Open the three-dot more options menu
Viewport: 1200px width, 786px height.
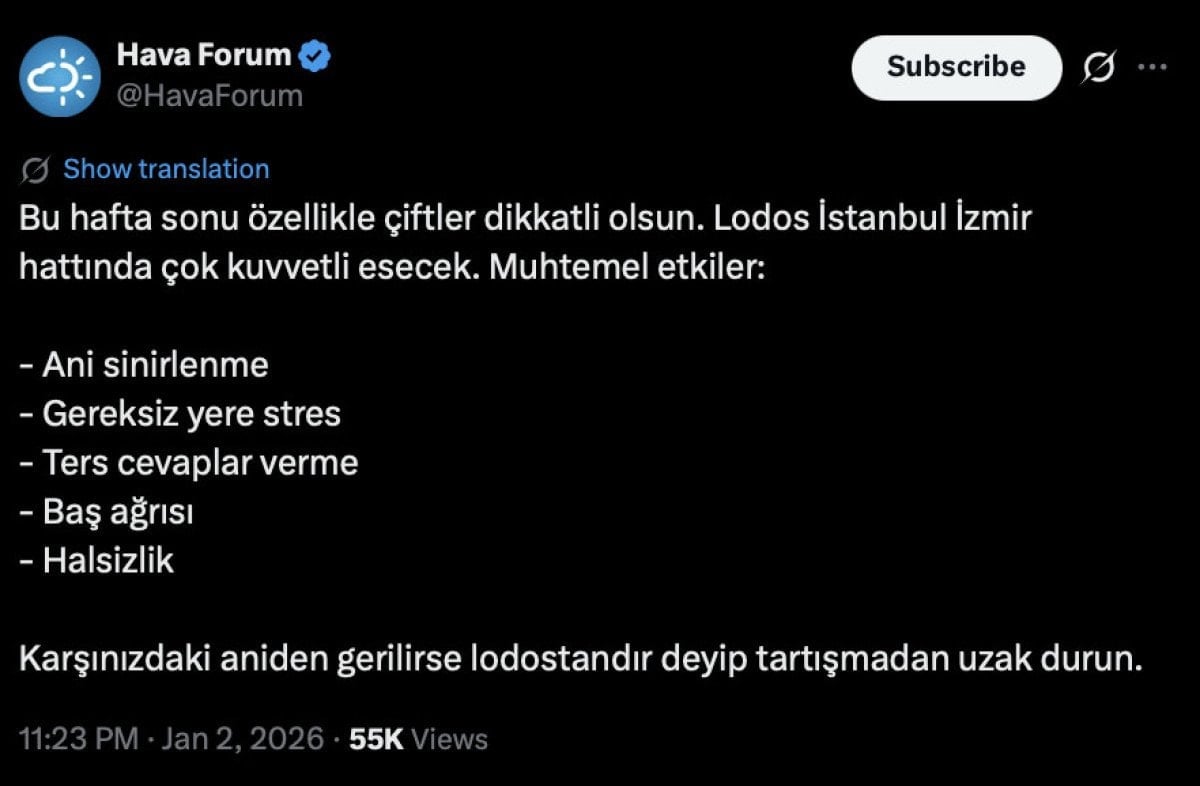pos(1153,67)
